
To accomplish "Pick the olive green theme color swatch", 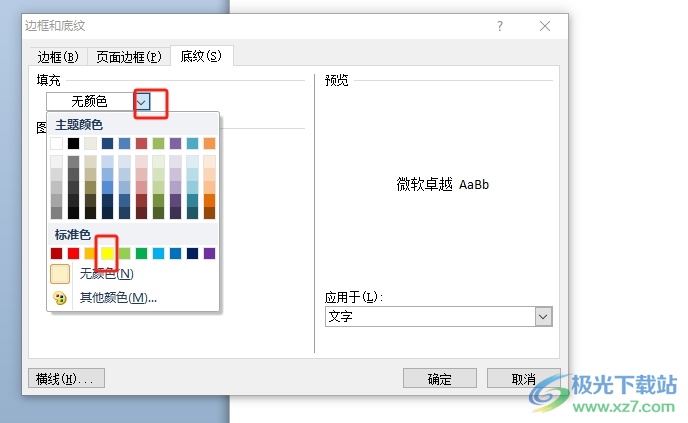I will pyautogui.click(x=158, y=143).
